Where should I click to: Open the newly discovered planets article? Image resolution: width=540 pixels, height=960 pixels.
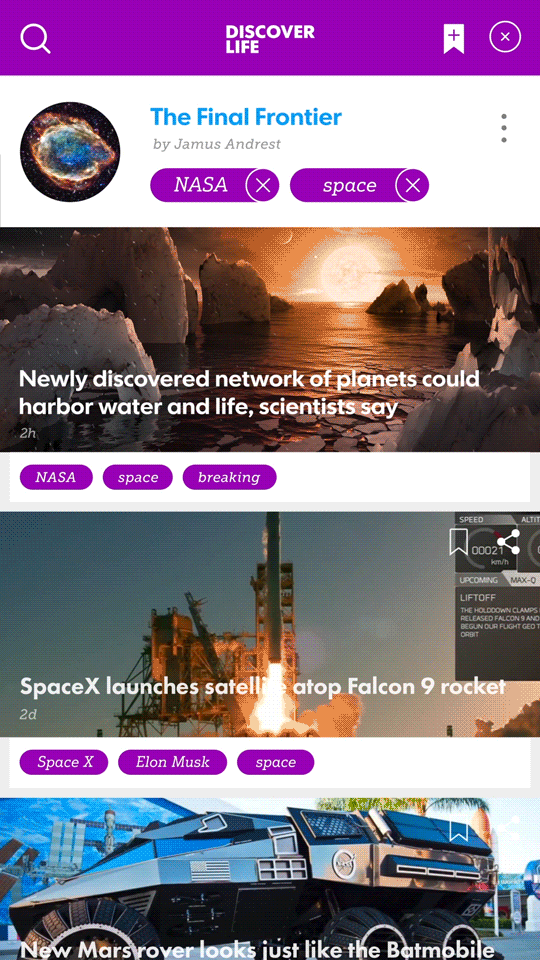(x=249, y=392)
